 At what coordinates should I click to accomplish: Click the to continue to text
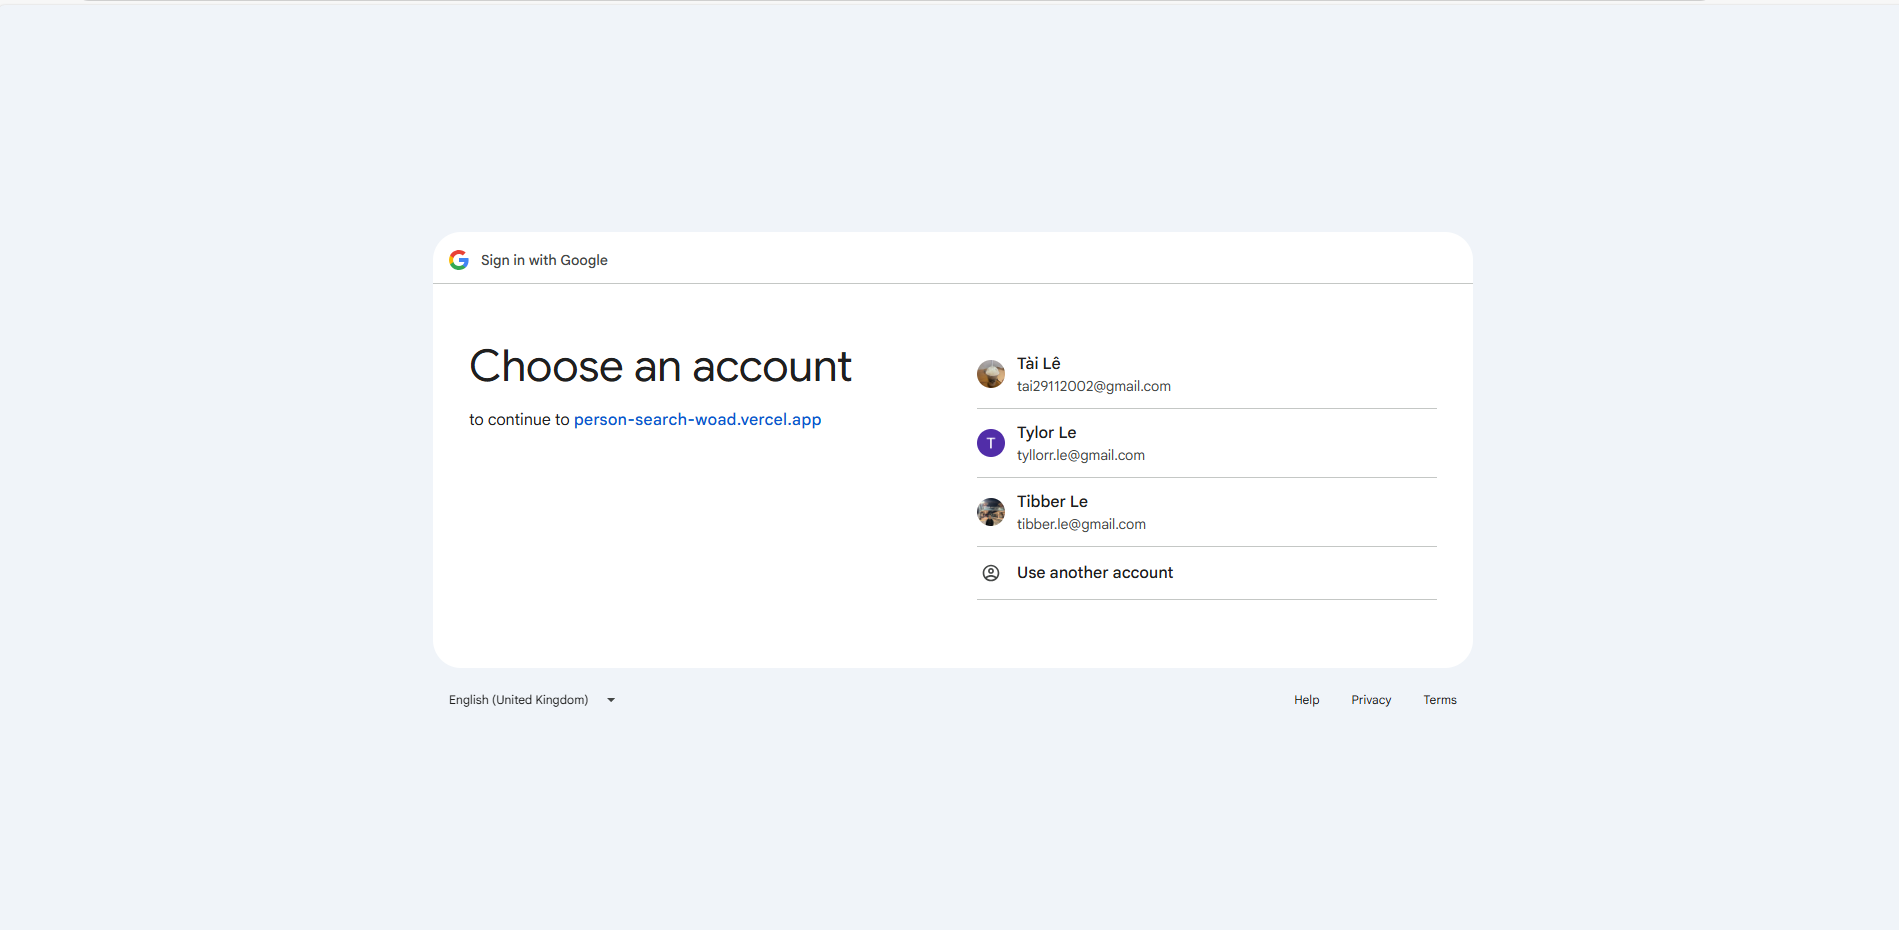[x=520, y=419]
